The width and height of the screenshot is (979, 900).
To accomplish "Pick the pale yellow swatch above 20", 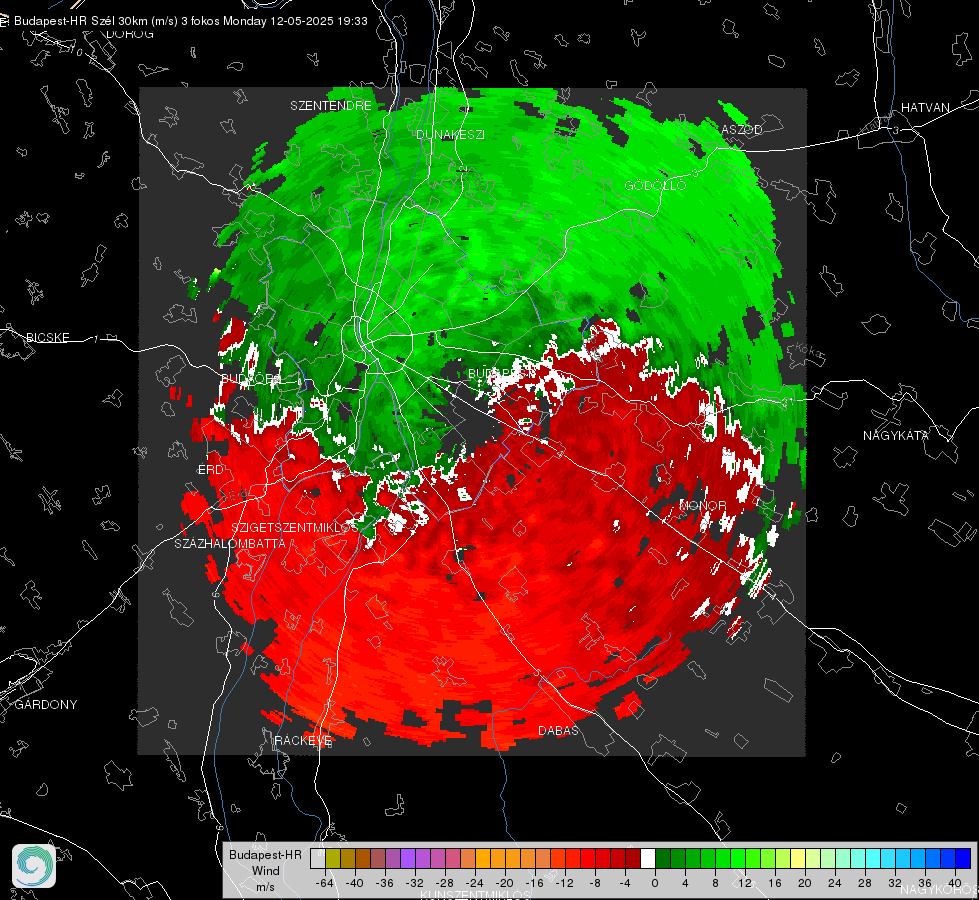I will [x=799, y=859].
